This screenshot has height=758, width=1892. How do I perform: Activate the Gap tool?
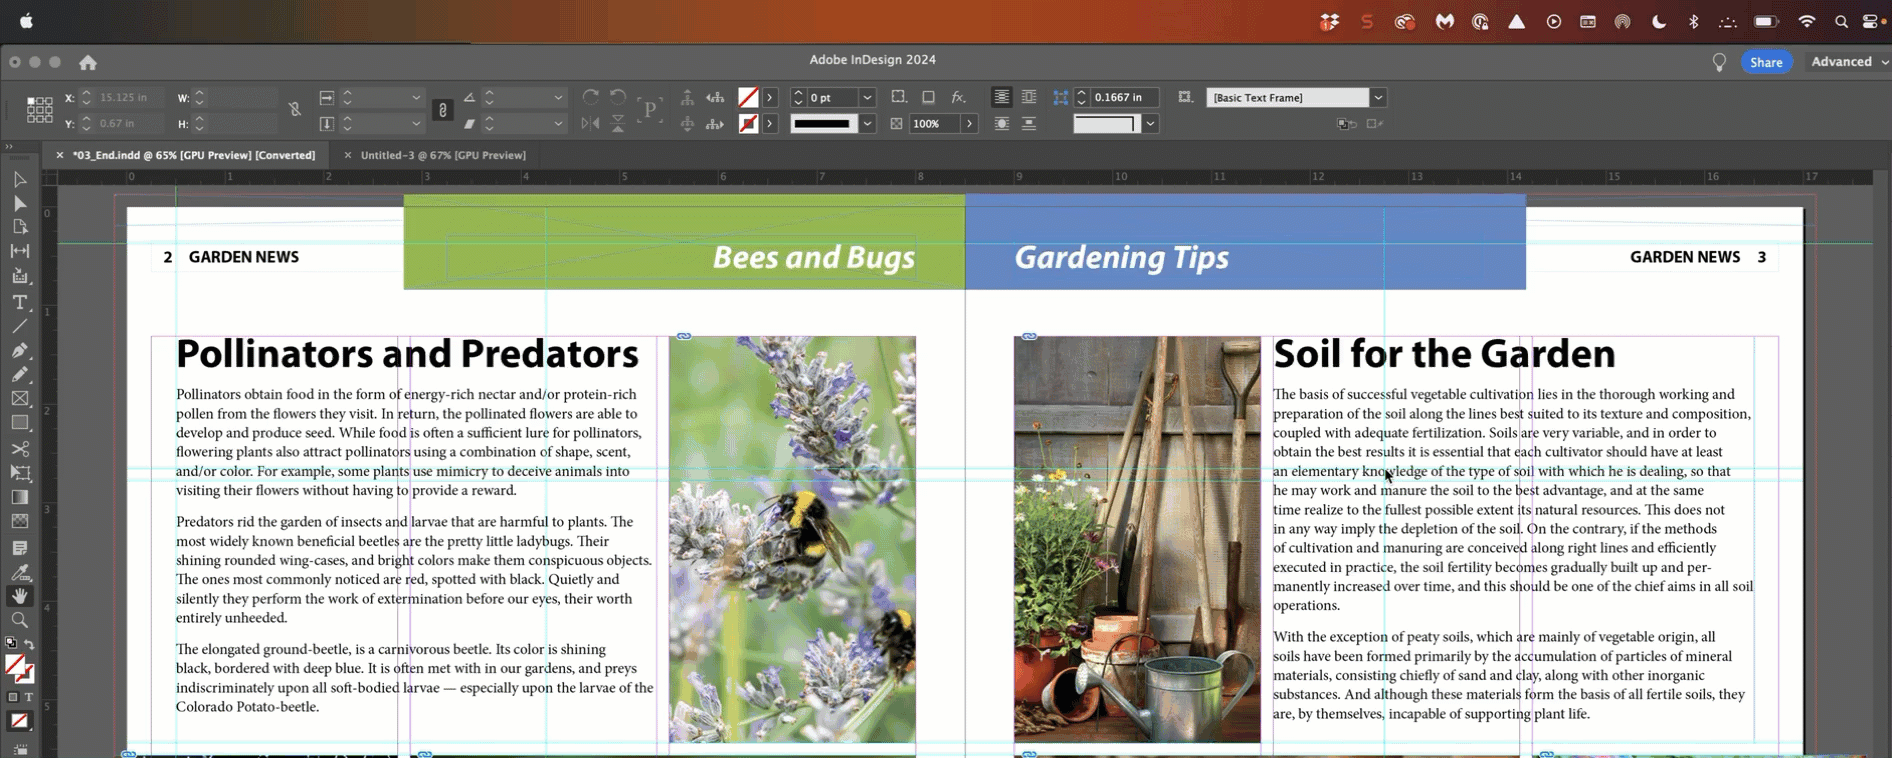click(19, 251)
